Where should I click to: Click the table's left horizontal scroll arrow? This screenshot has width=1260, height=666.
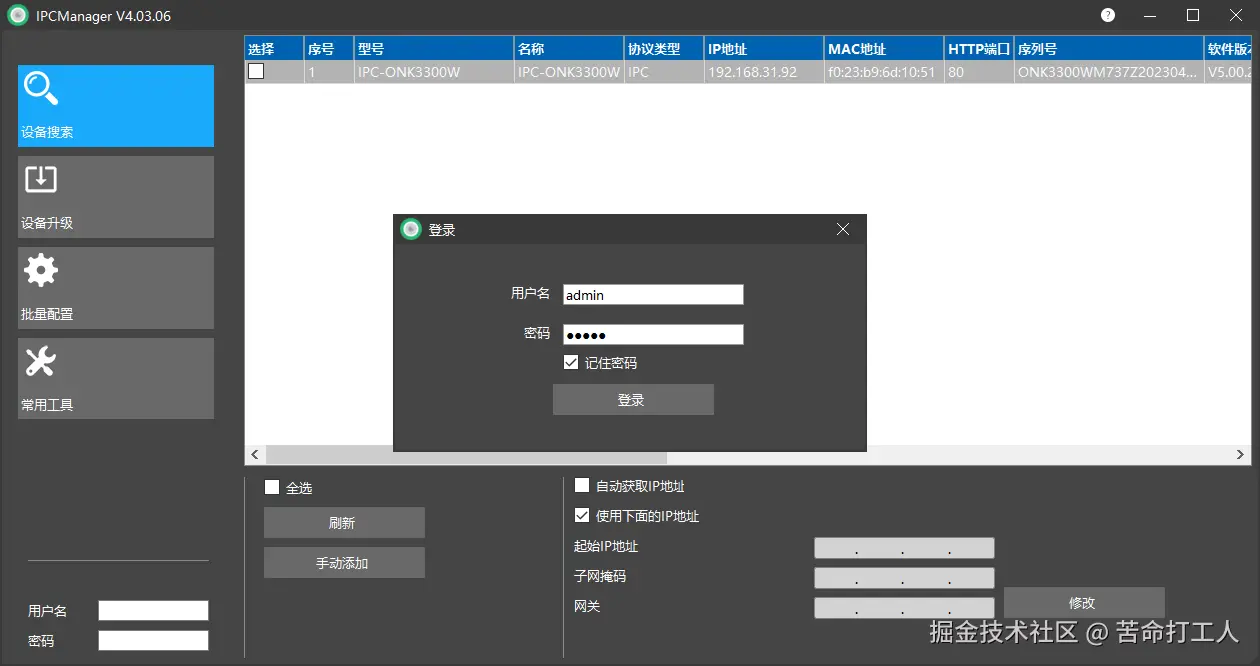255,455
